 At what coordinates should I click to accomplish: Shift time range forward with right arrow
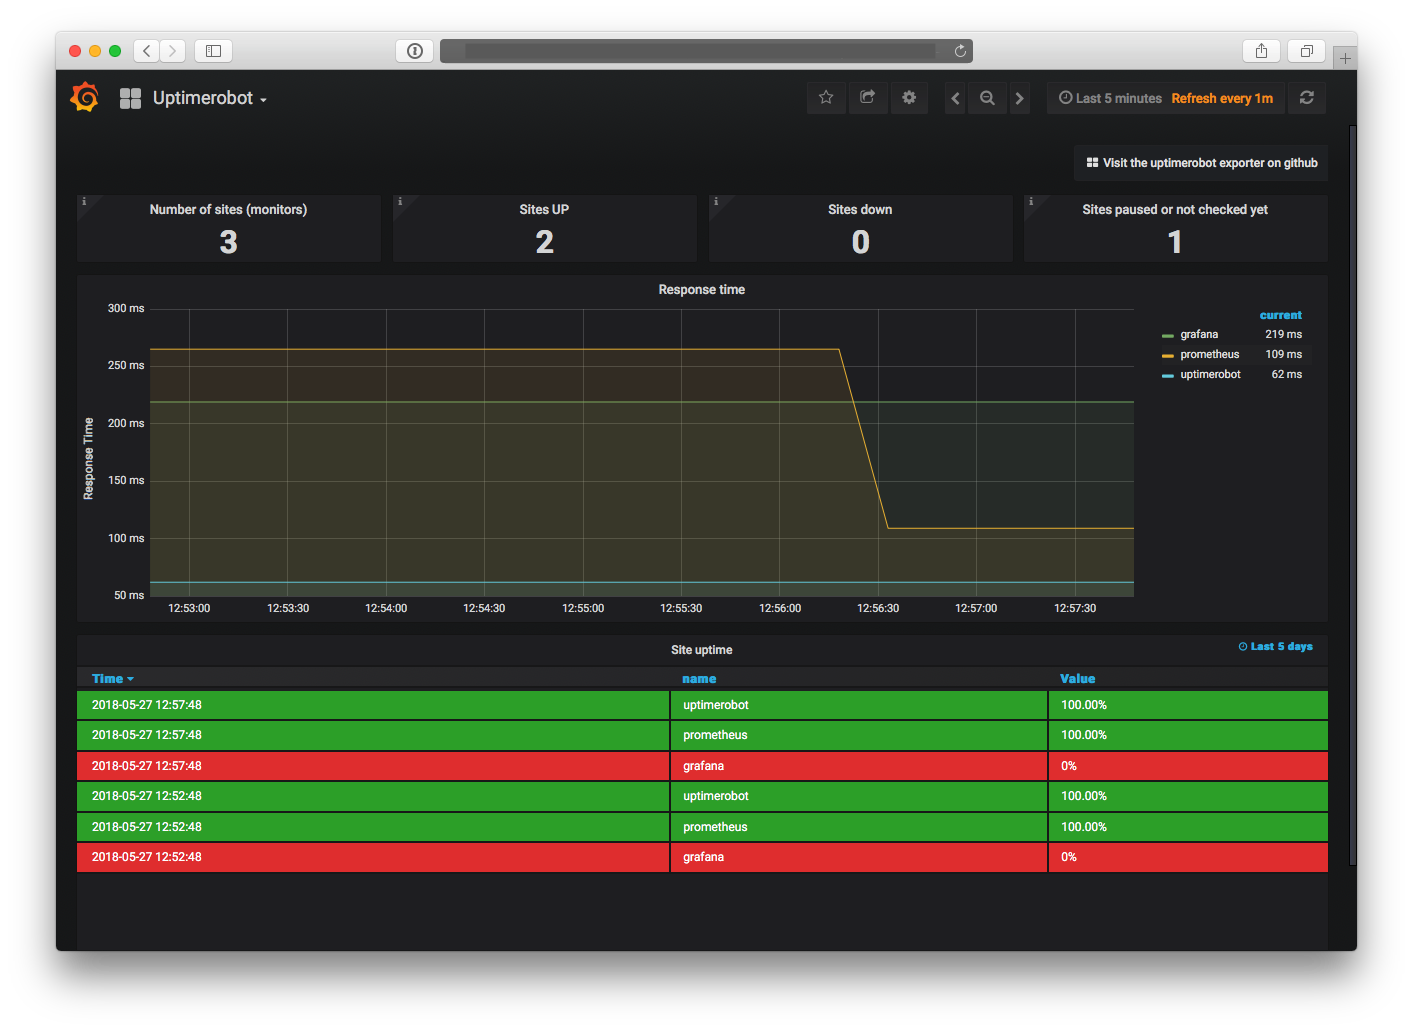click(1019, 98)
